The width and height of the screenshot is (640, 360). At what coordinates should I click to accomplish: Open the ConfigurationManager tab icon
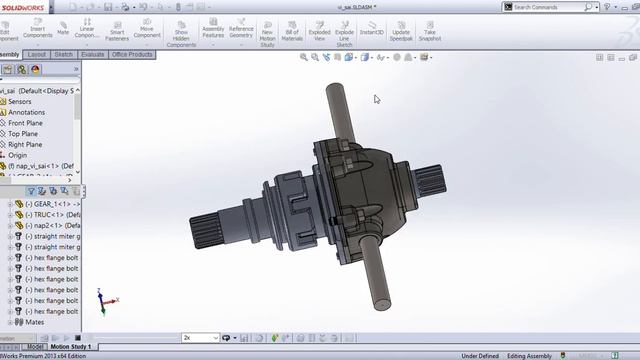[x=22, y=69]
